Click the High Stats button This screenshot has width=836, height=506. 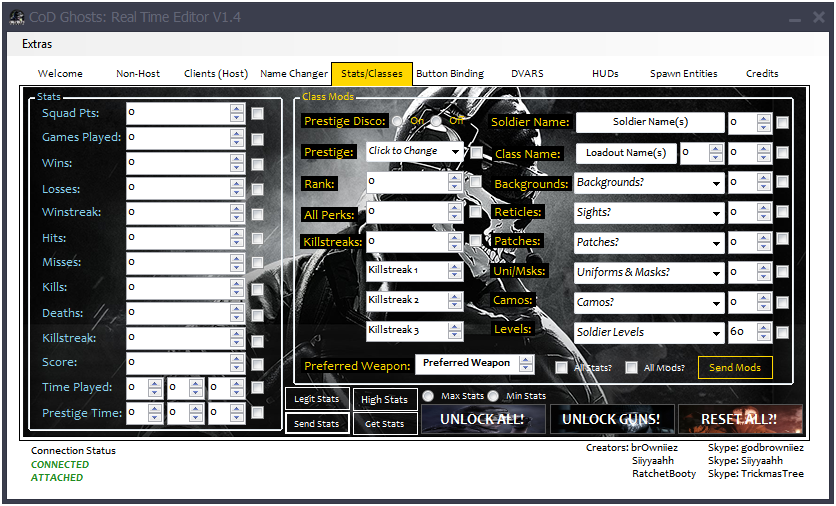coord(384,399)
